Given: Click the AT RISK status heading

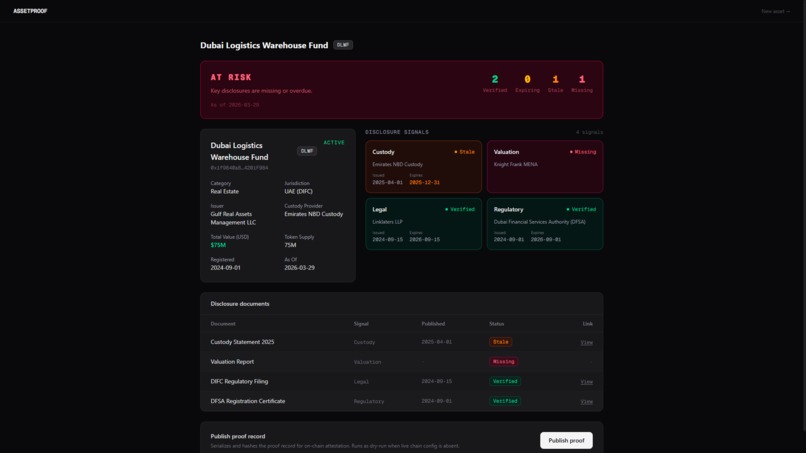Looking at the screenshot, I should tap(231, 78).
